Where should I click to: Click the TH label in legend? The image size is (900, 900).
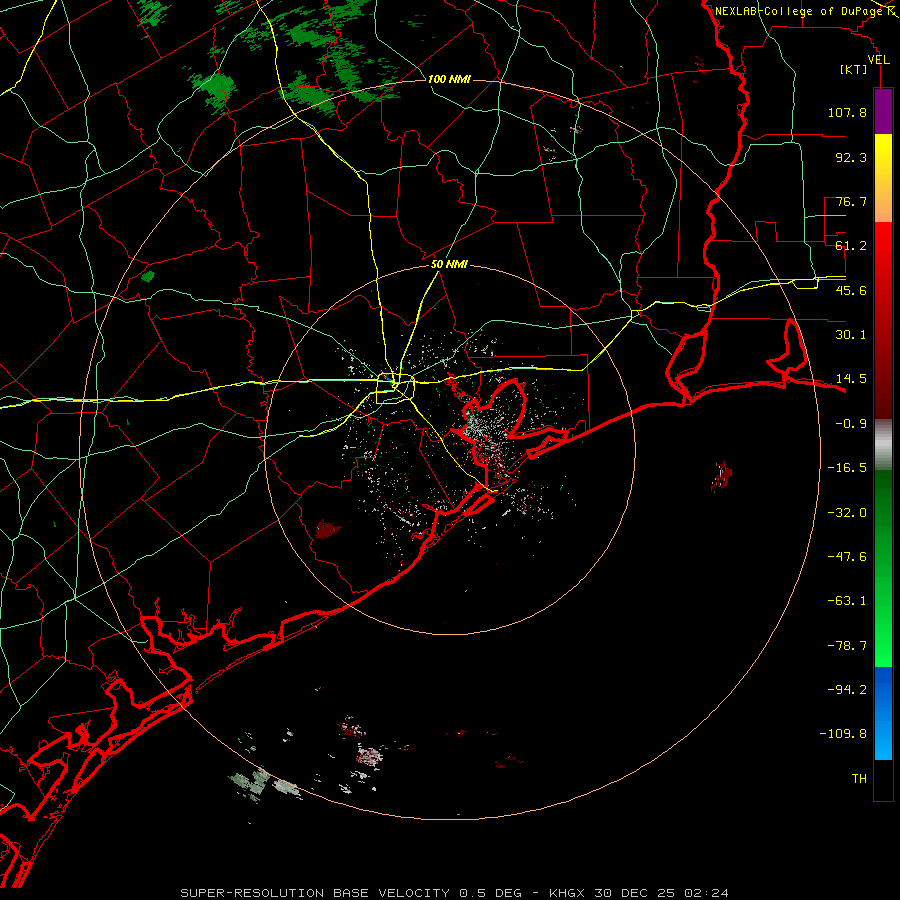tap(859, 779)
